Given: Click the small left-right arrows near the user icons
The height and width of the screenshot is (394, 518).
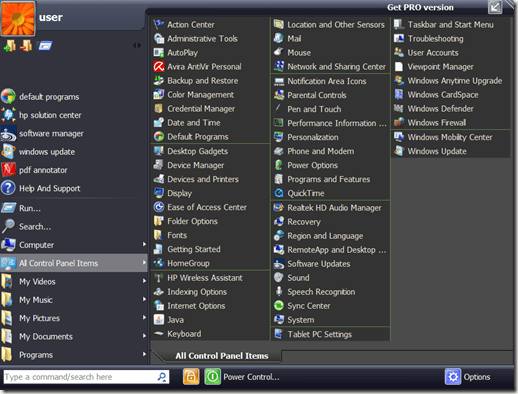Looking at the screenshot, I should (137, 45).
